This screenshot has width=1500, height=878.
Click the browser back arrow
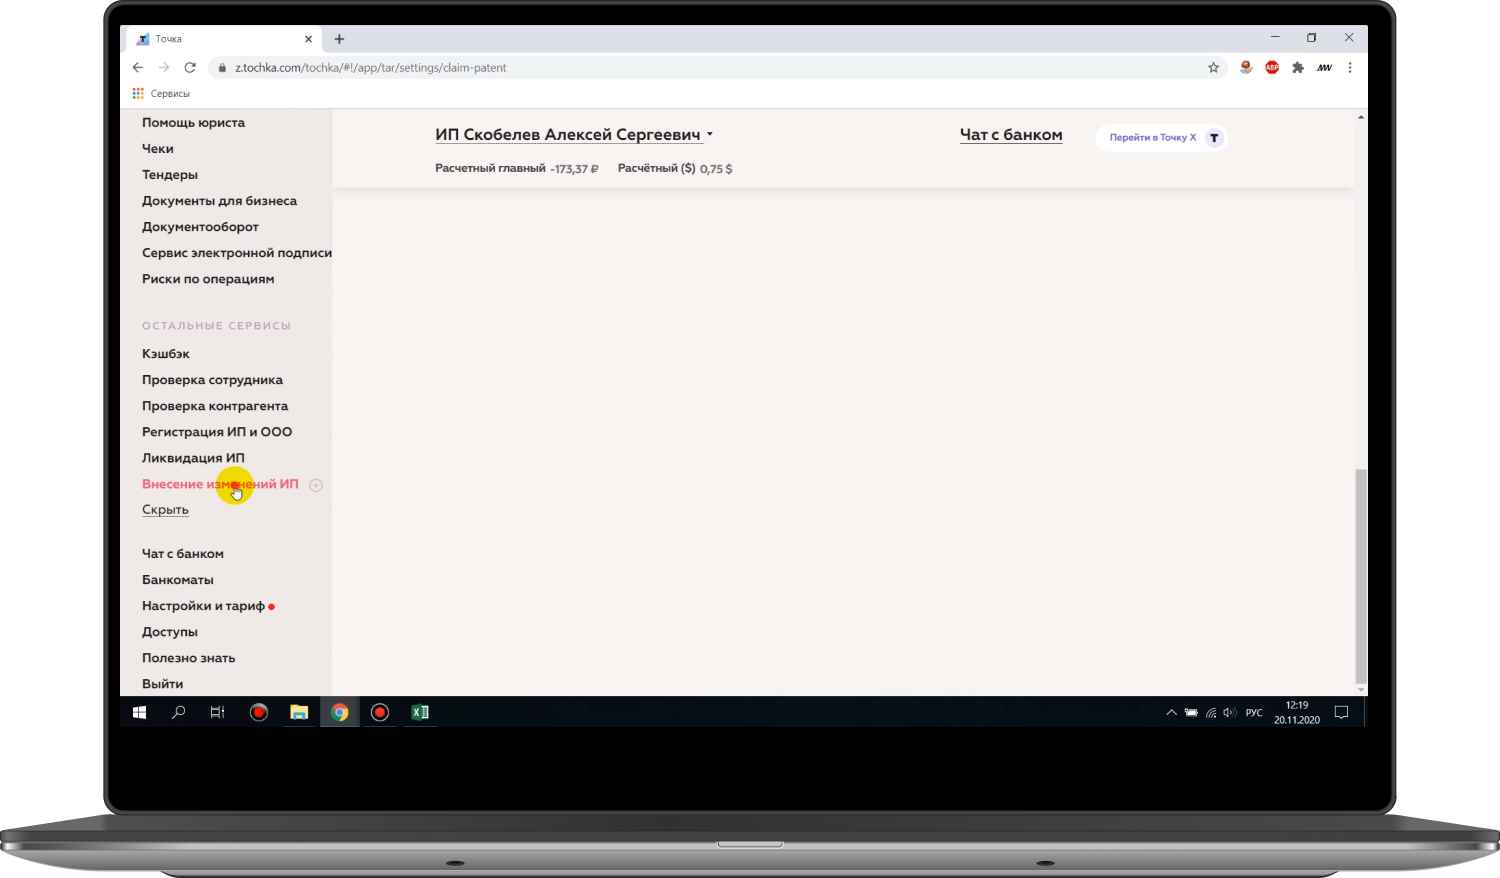point(138,67)
